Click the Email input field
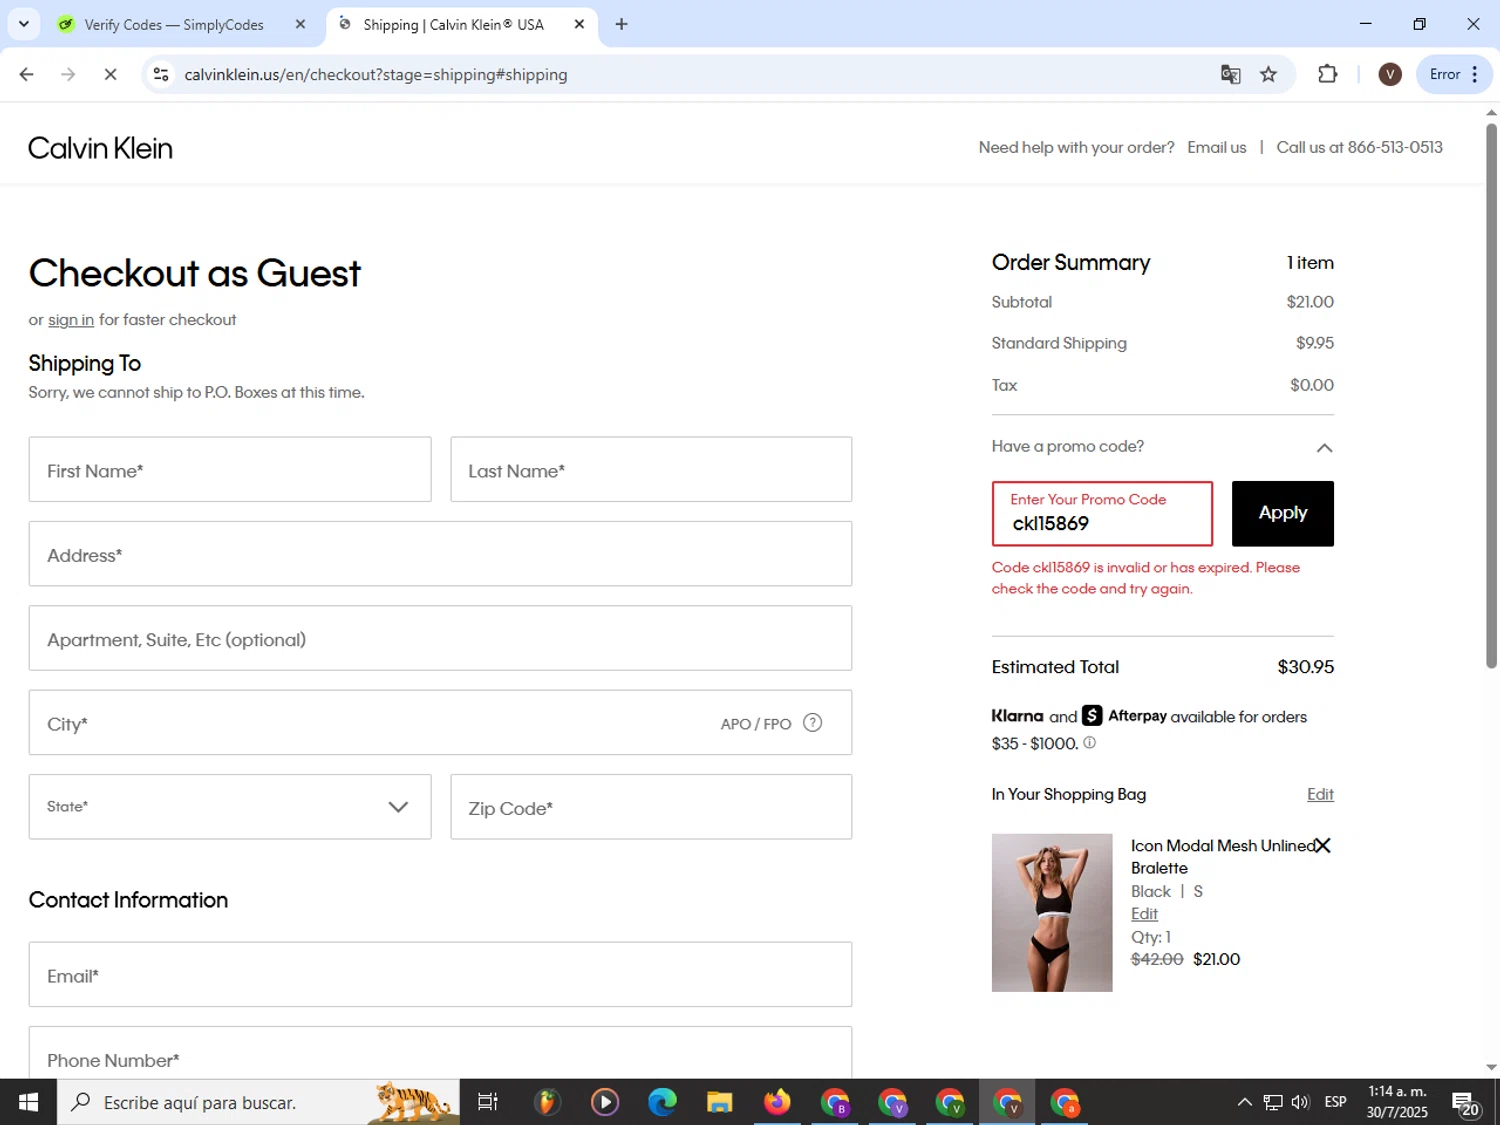This screenshot has width=1500, height=1125. tap(440, 974)
